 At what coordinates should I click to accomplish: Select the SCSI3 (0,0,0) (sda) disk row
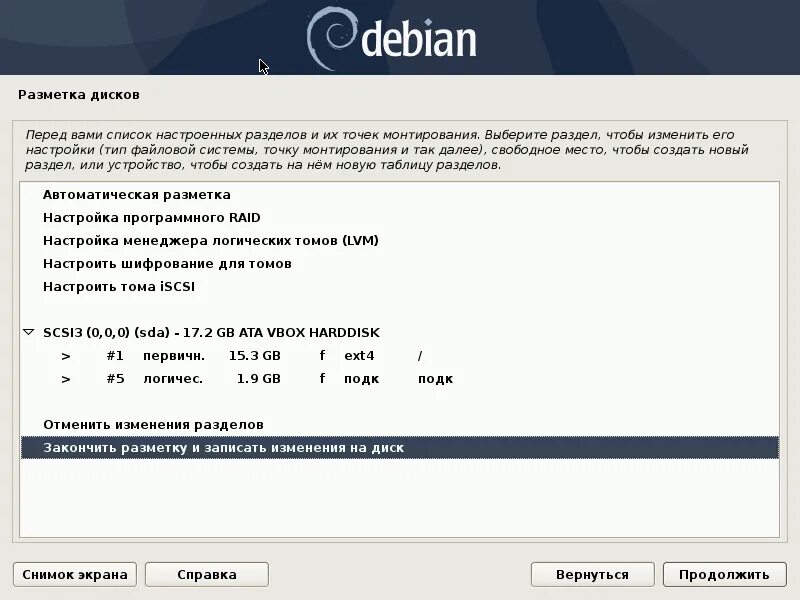[x=400, y=333]
